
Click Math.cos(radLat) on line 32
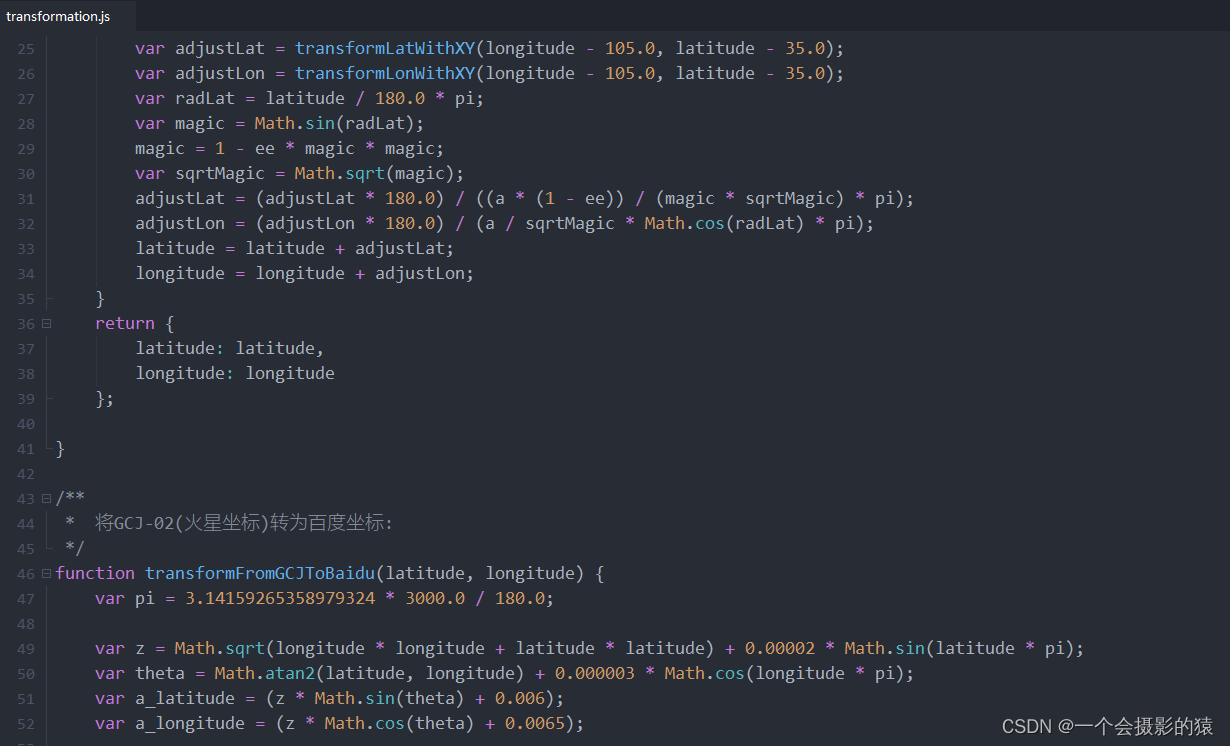[724, 224]
